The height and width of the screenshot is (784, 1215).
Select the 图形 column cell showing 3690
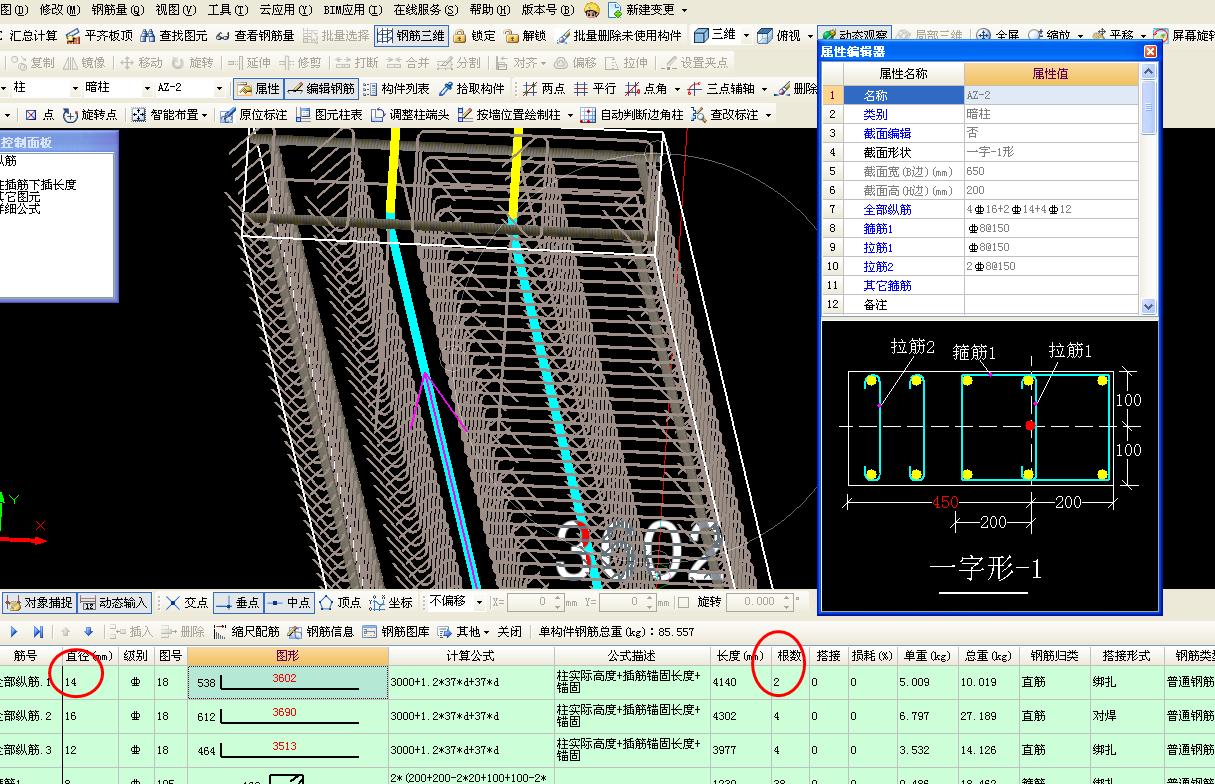[288, 716]
